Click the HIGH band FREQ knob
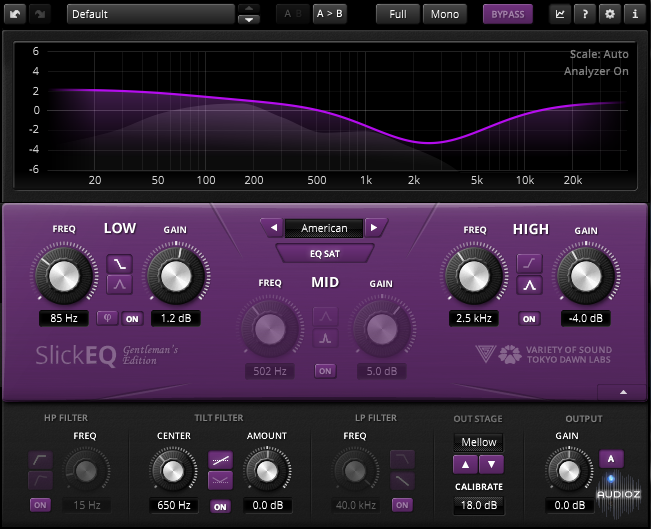 [474, 276]
